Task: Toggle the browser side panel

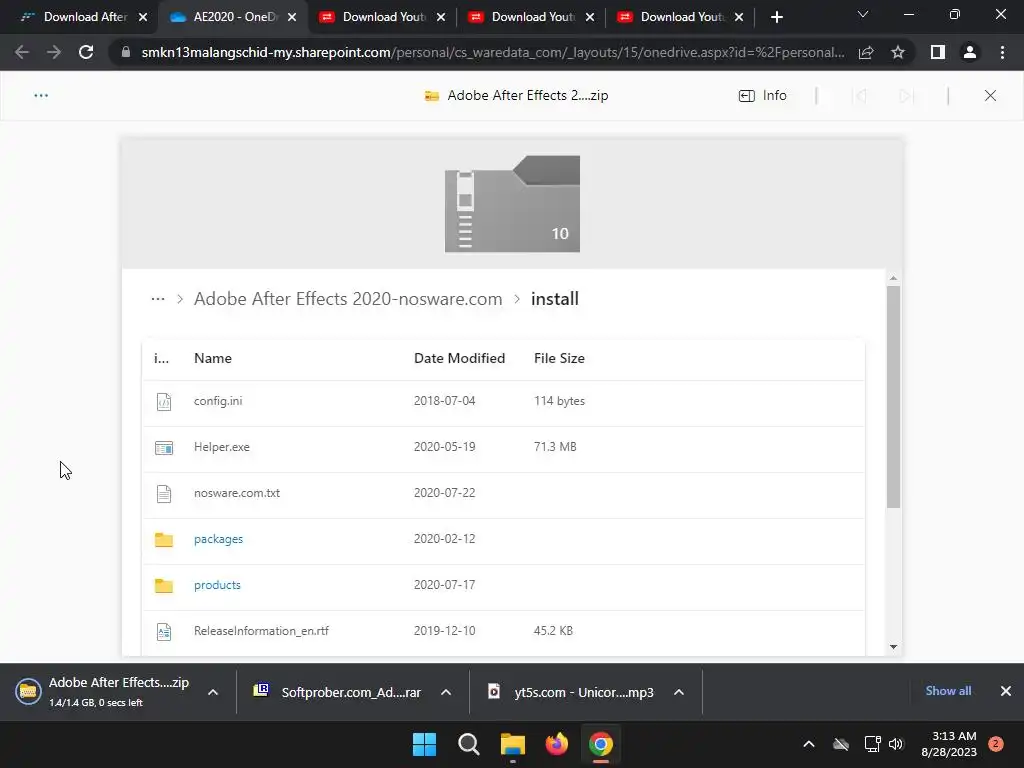Action: tap(938, 52)
